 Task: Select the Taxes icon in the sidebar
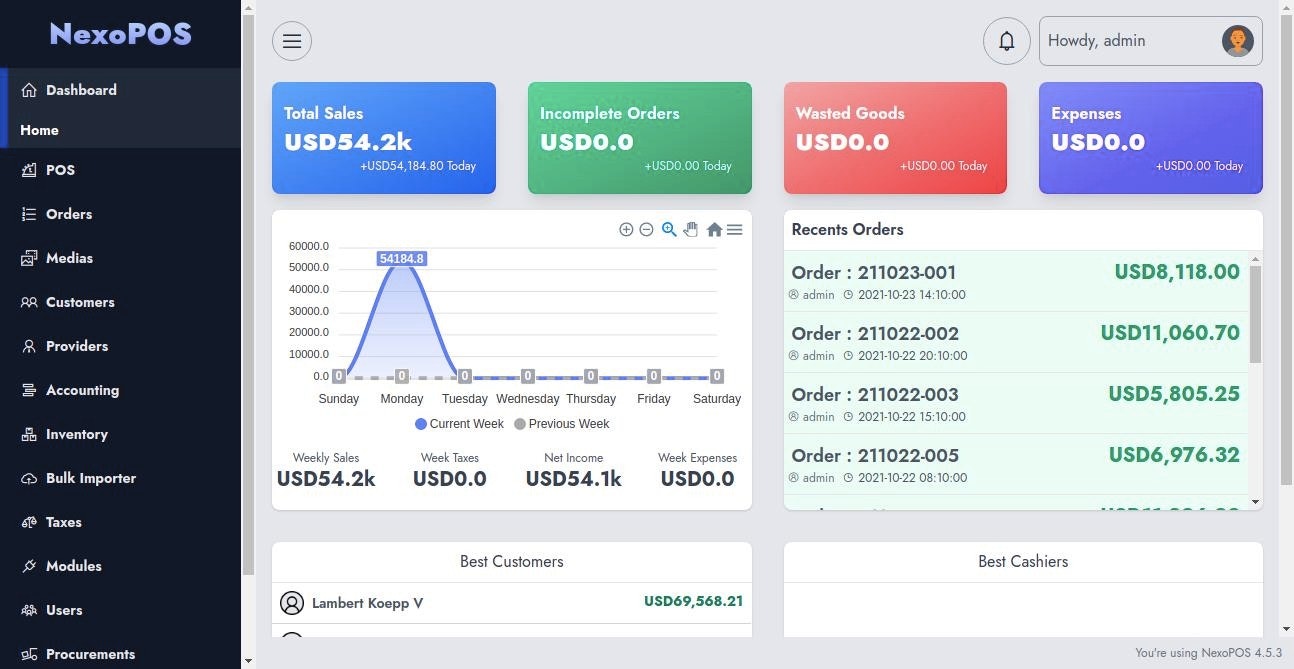click(29, 522)
